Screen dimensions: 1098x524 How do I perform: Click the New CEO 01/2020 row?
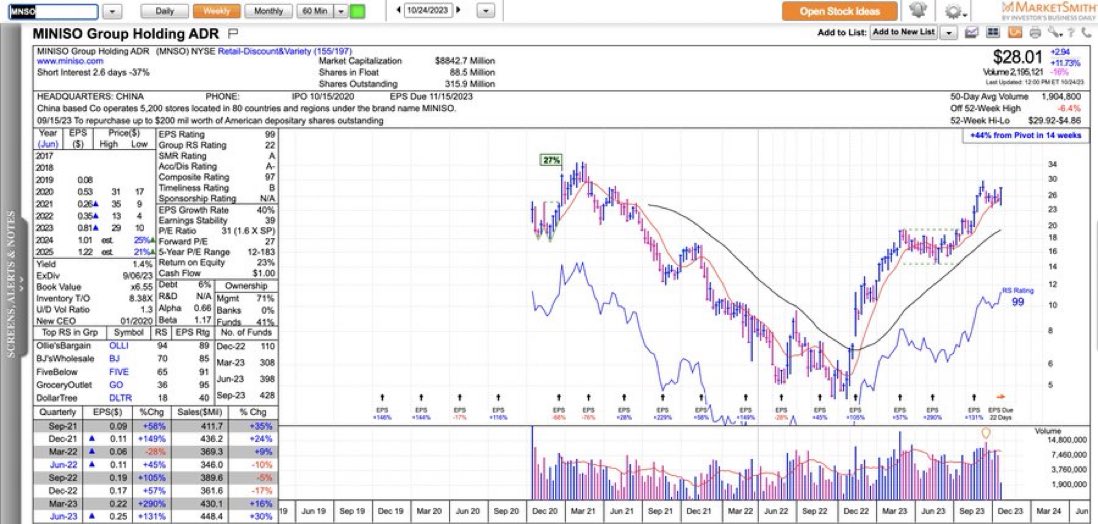click(95, 319)
